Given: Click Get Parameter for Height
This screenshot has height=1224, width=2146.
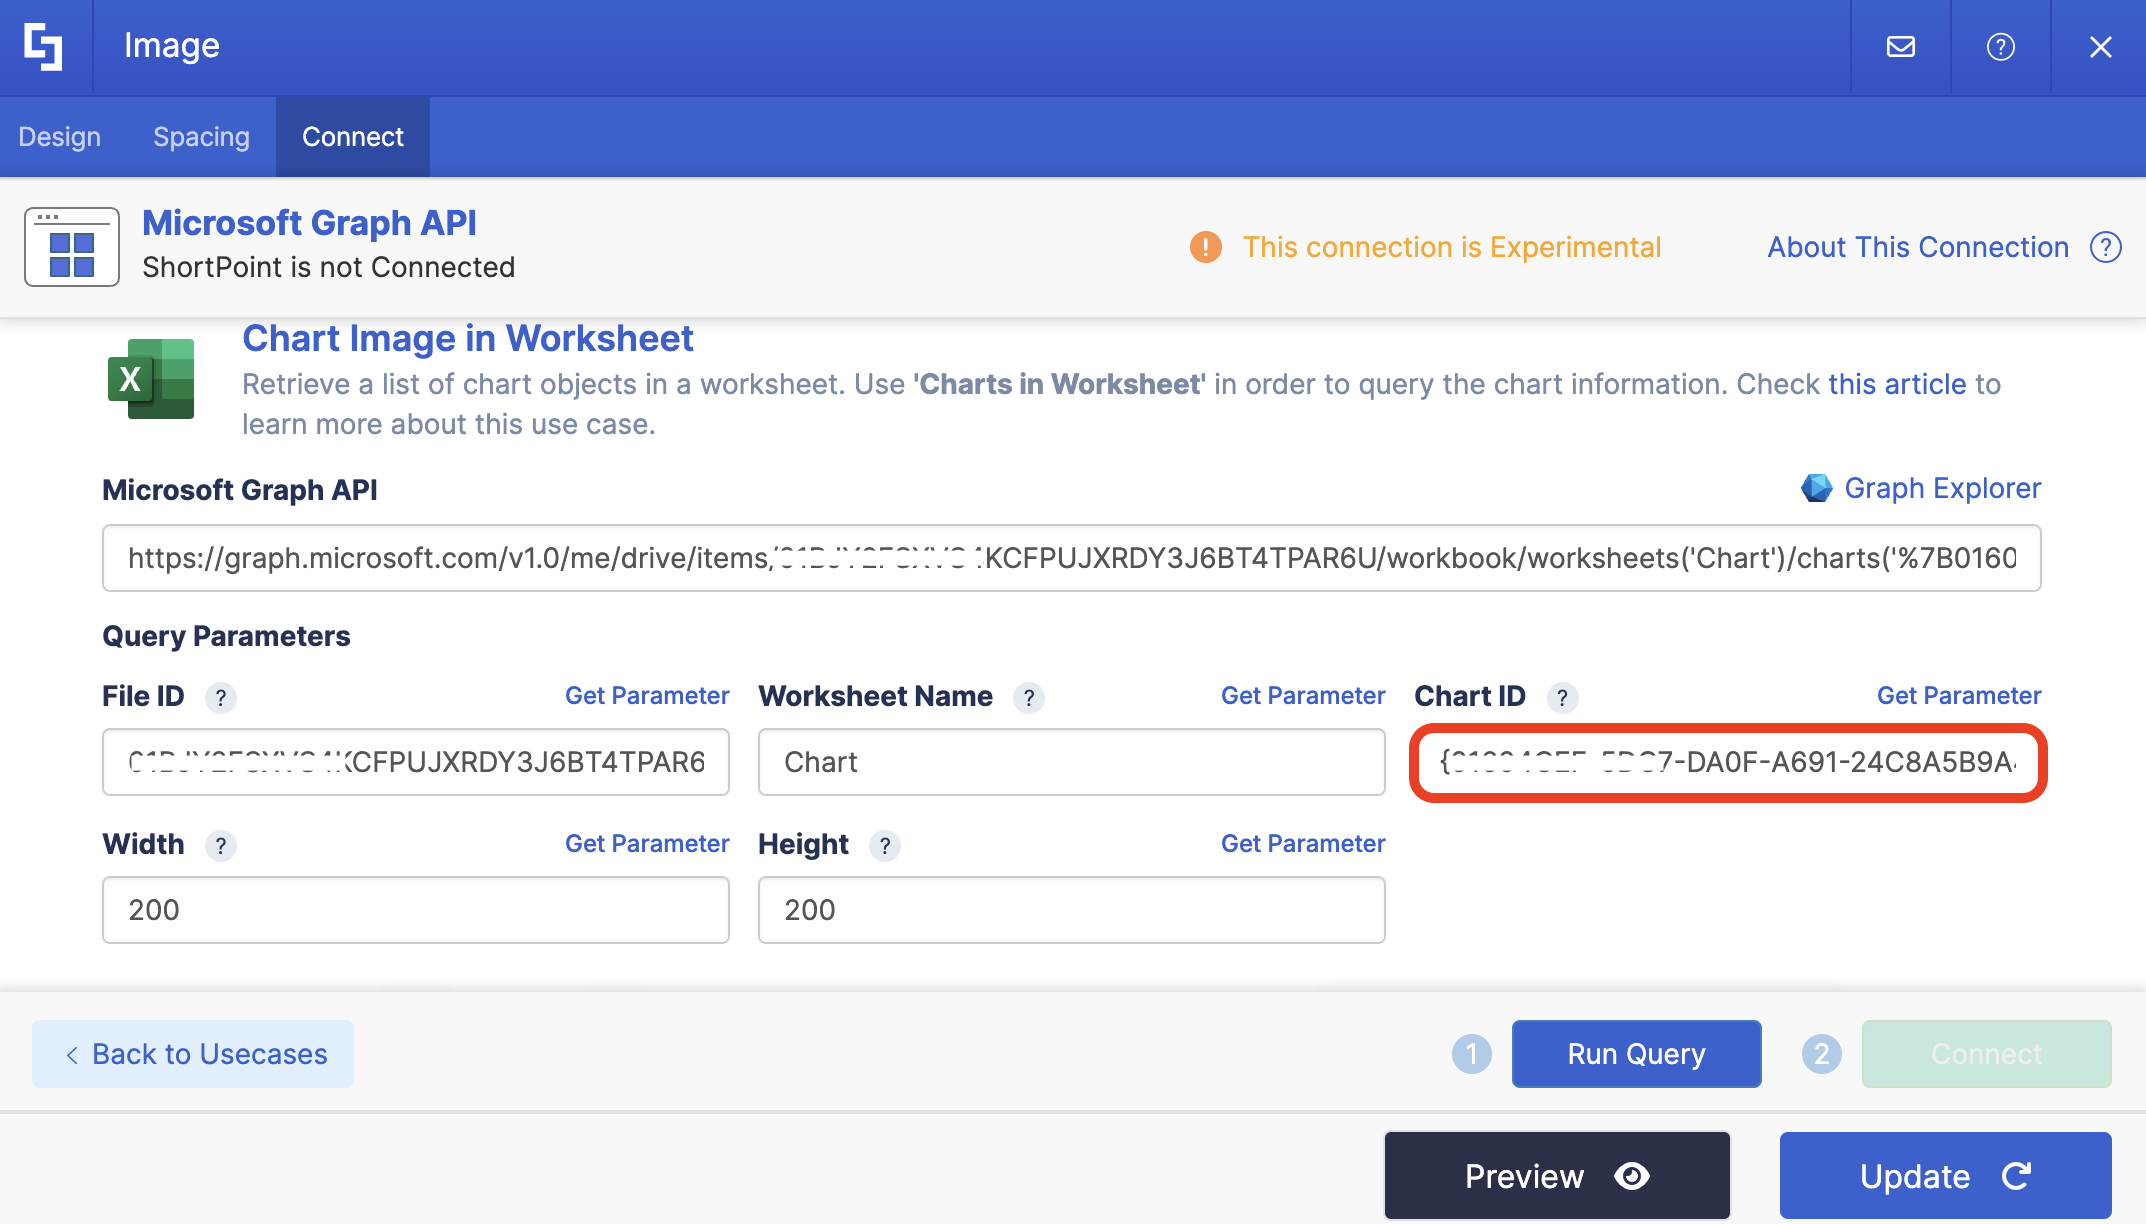Looking at the screenshot, I should (x=1303, y=844).
